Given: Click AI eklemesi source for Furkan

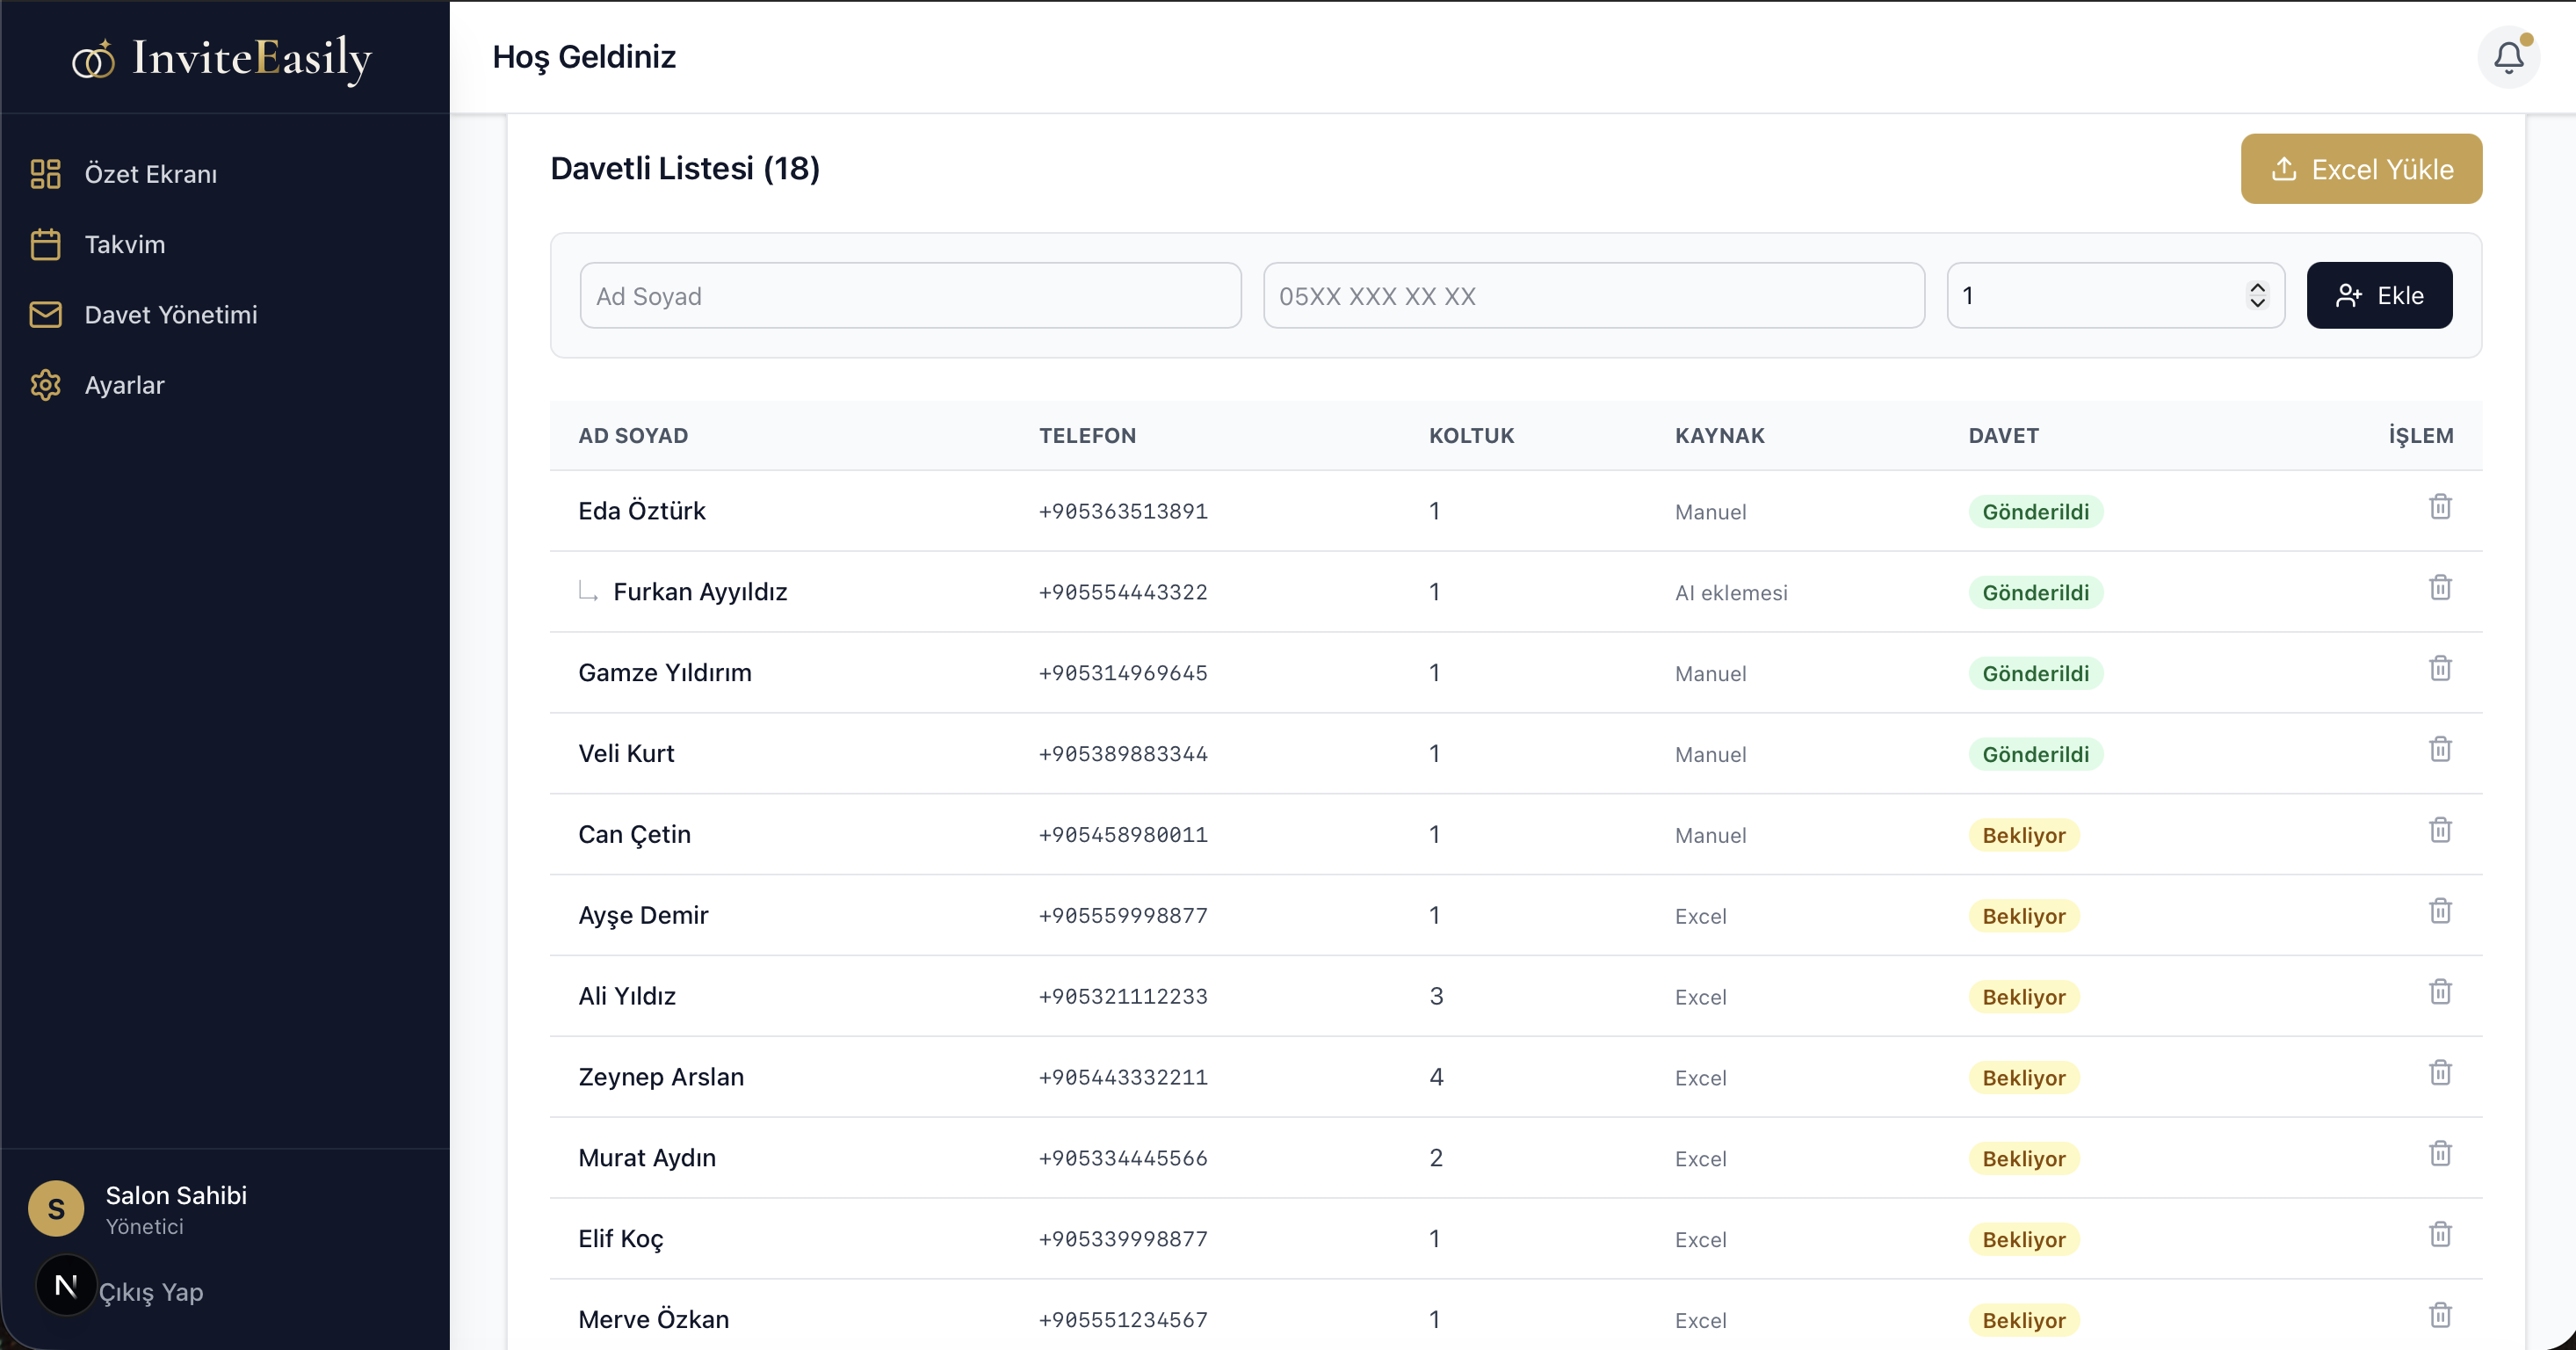Looking at the screenshot, I should 1731,593.
